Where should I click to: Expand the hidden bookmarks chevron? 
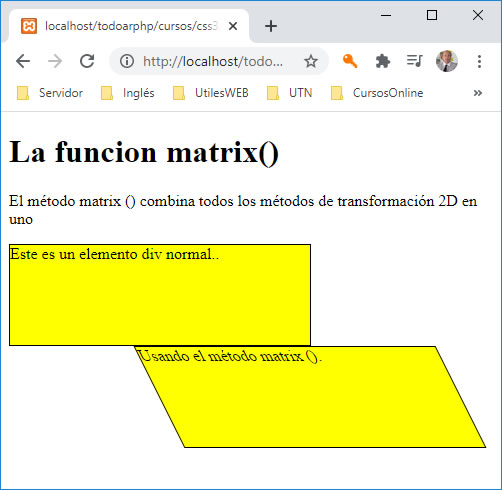pyautogui.click(x=477, y=93)
